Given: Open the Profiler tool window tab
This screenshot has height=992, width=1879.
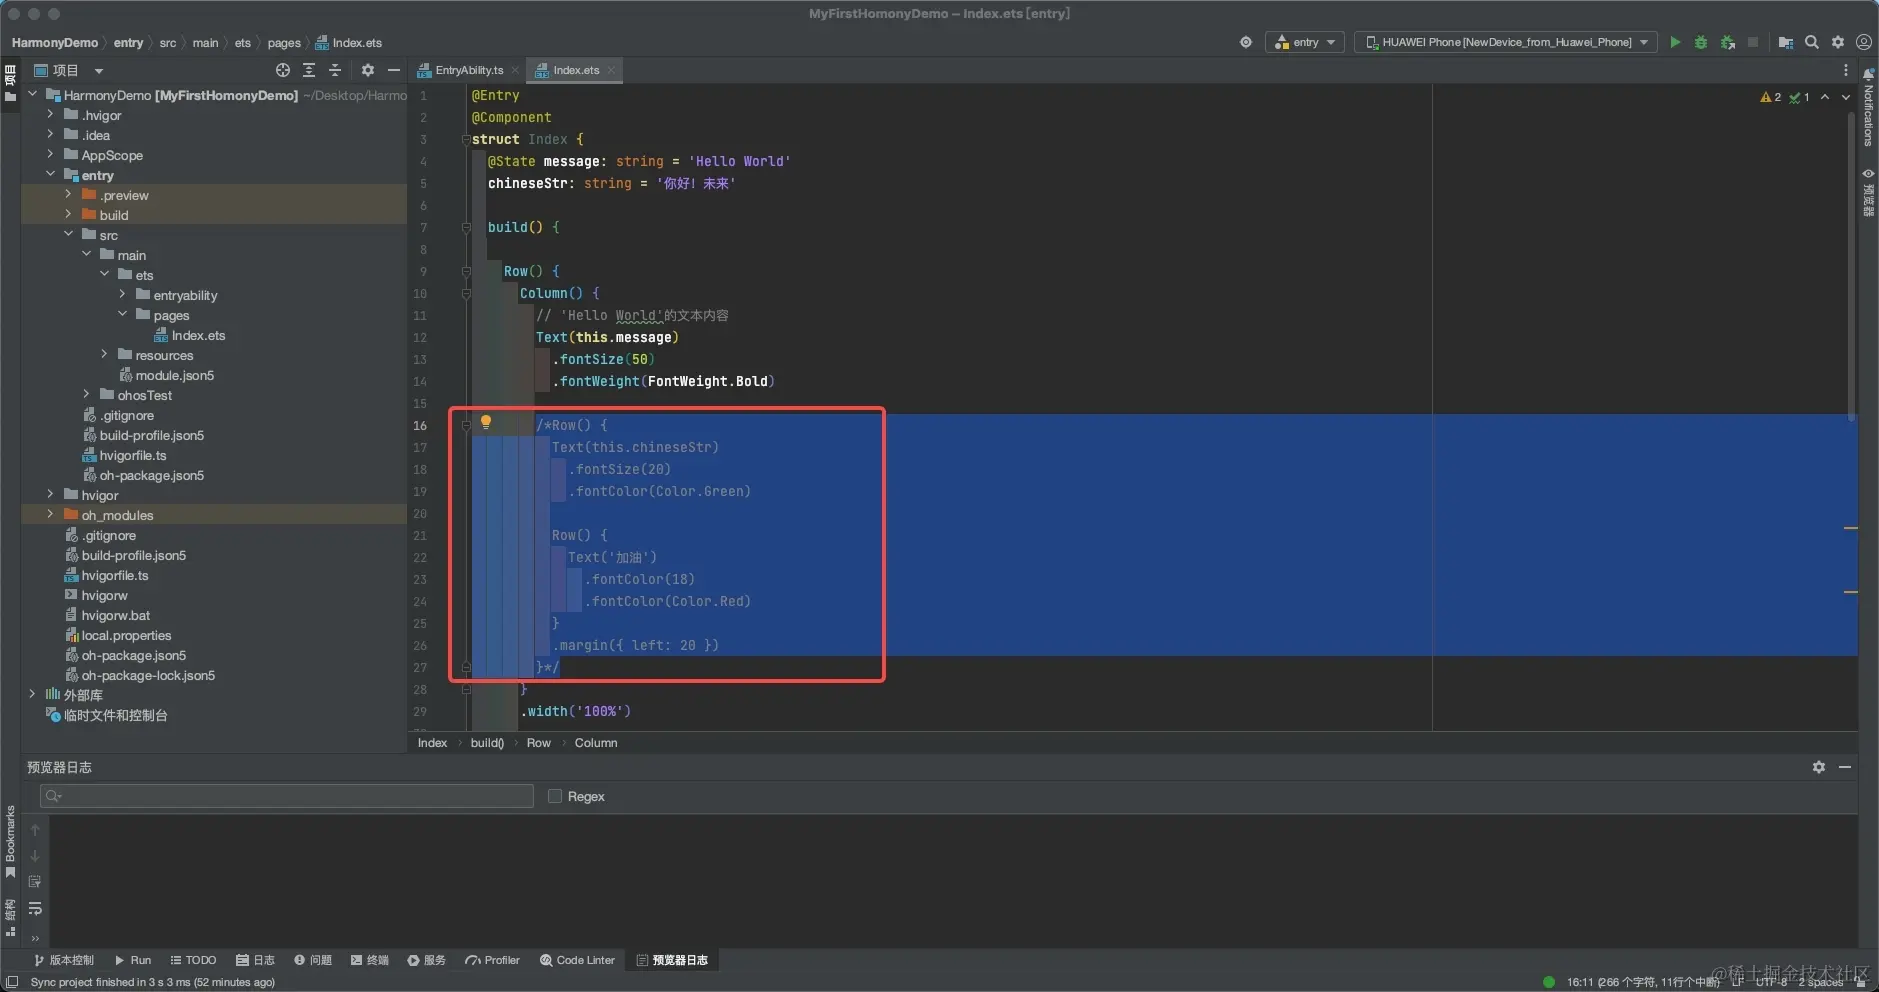Looking at the screenshot, I should (493, 960).
